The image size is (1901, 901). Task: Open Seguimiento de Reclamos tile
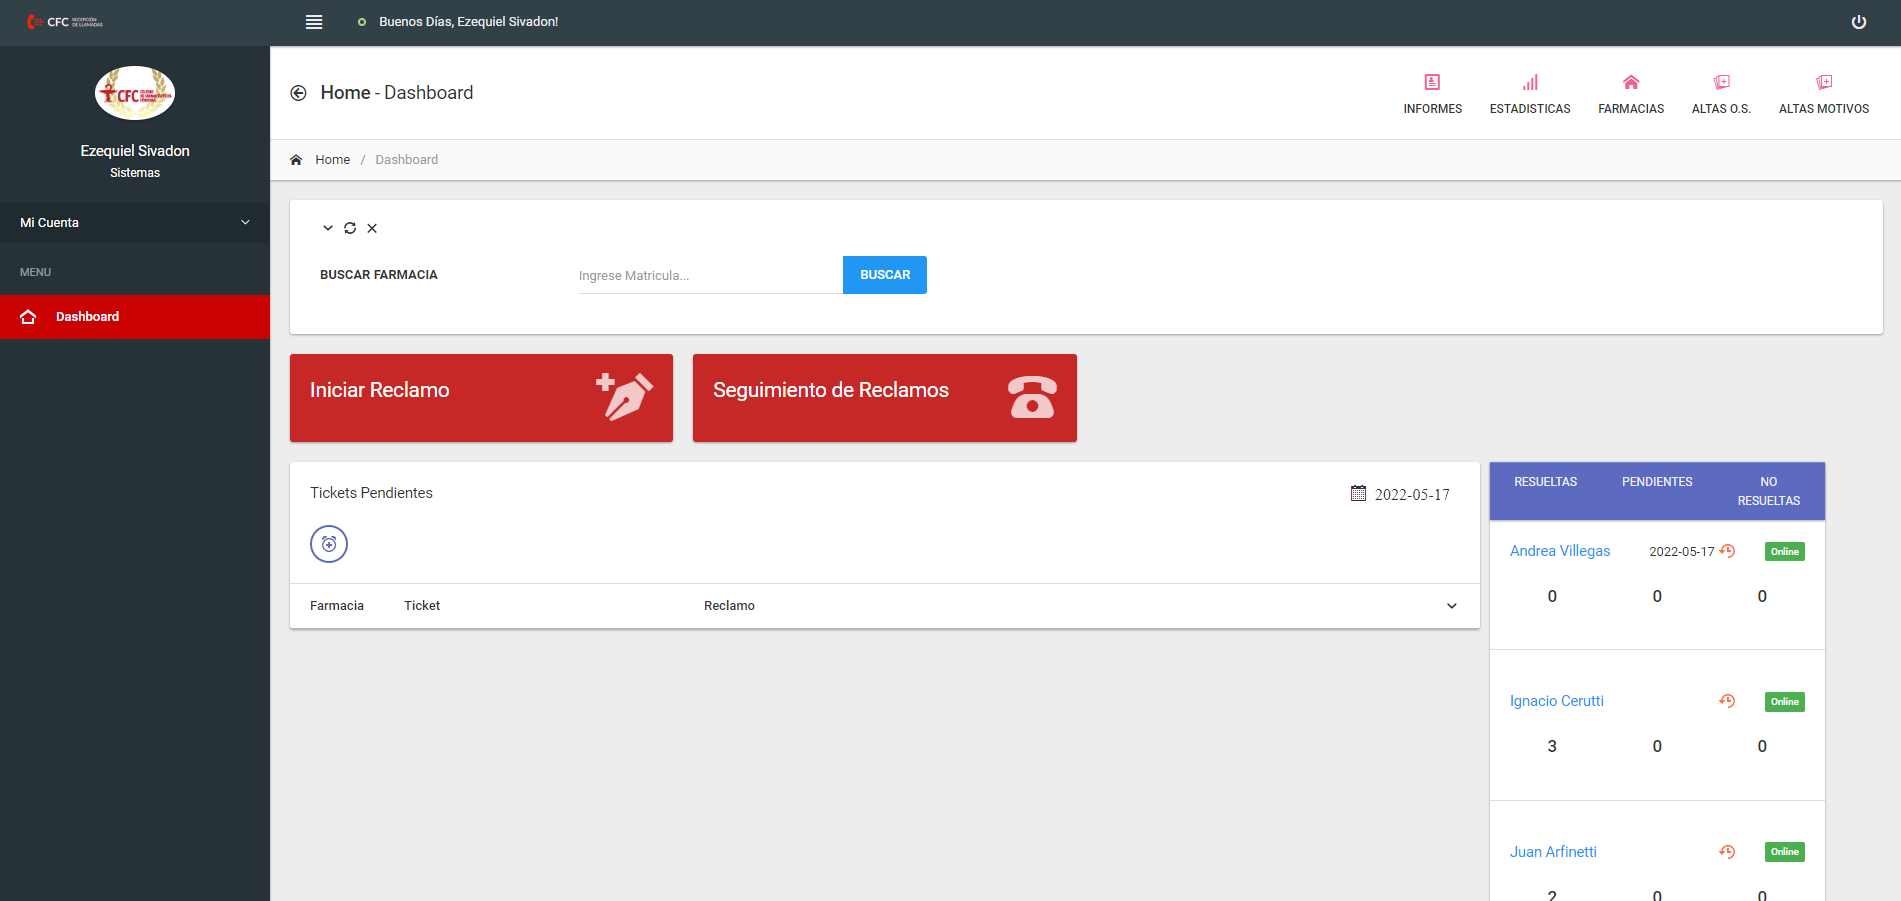click(x=884, y=398)
